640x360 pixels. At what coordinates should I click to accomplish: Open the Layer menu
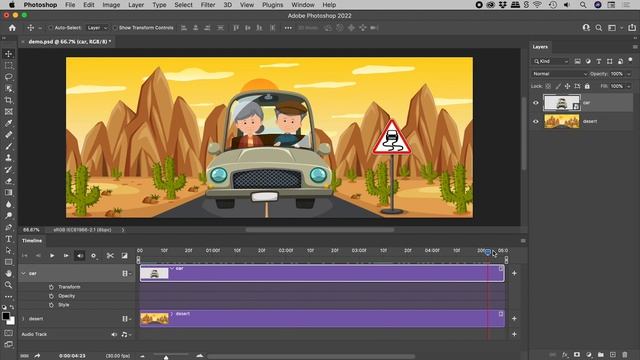click(x=136, y=5)
